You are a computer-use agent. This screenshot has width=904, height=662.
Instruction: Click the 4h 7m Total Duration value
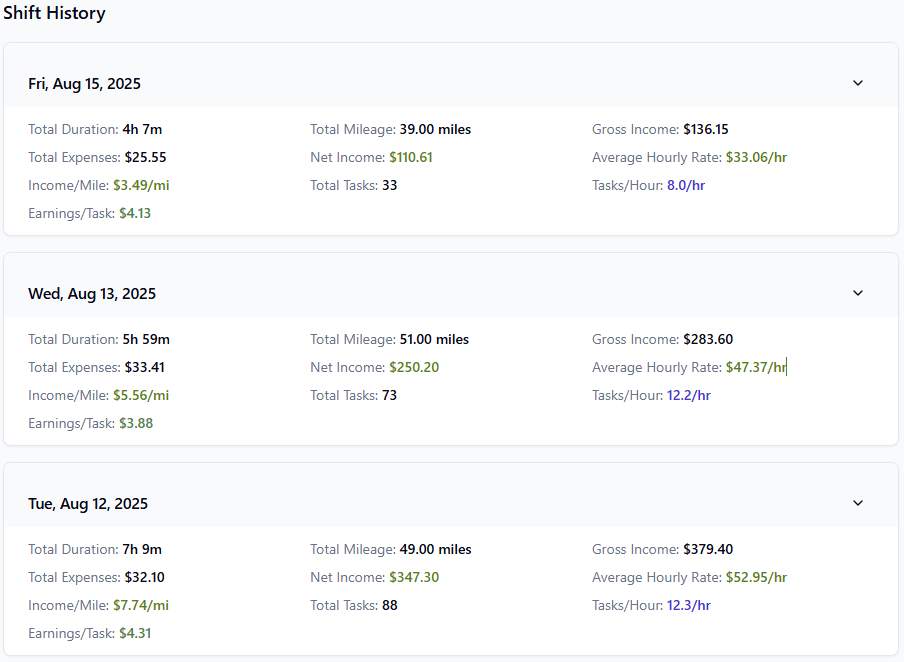click(x=142, y=129)
